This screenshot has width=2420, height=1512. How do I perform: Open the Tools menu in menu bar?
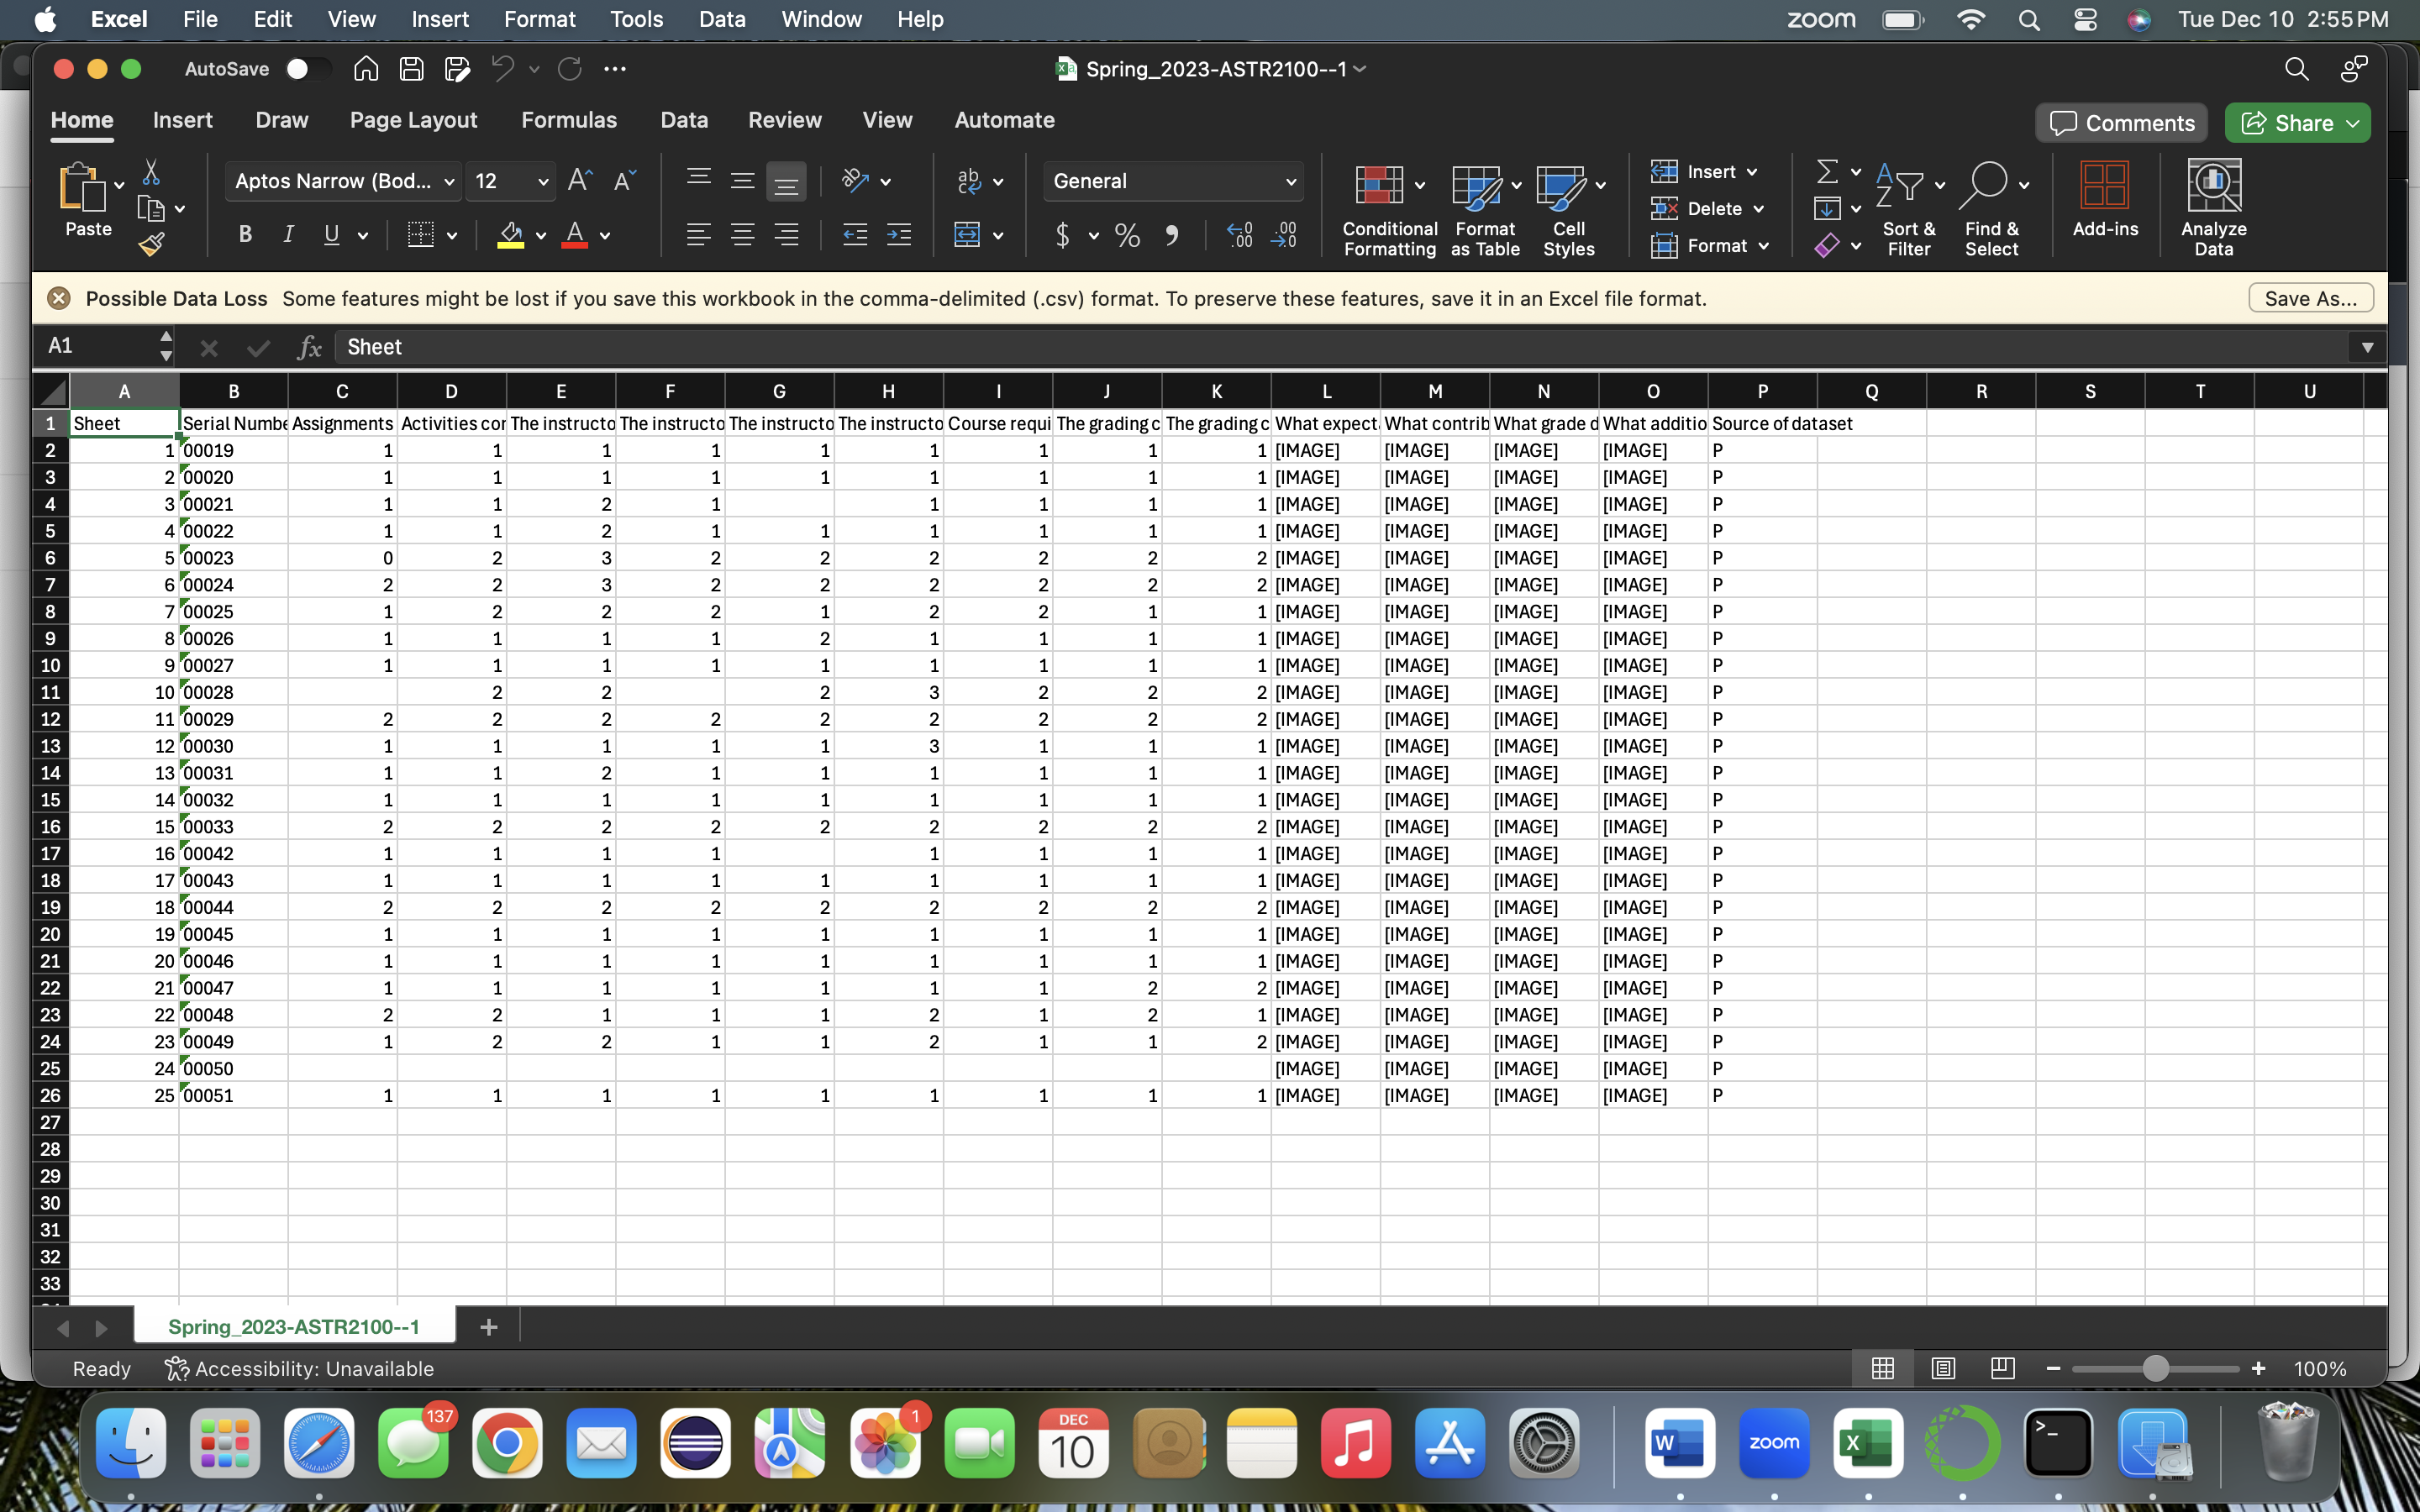[x=636, y=19]
